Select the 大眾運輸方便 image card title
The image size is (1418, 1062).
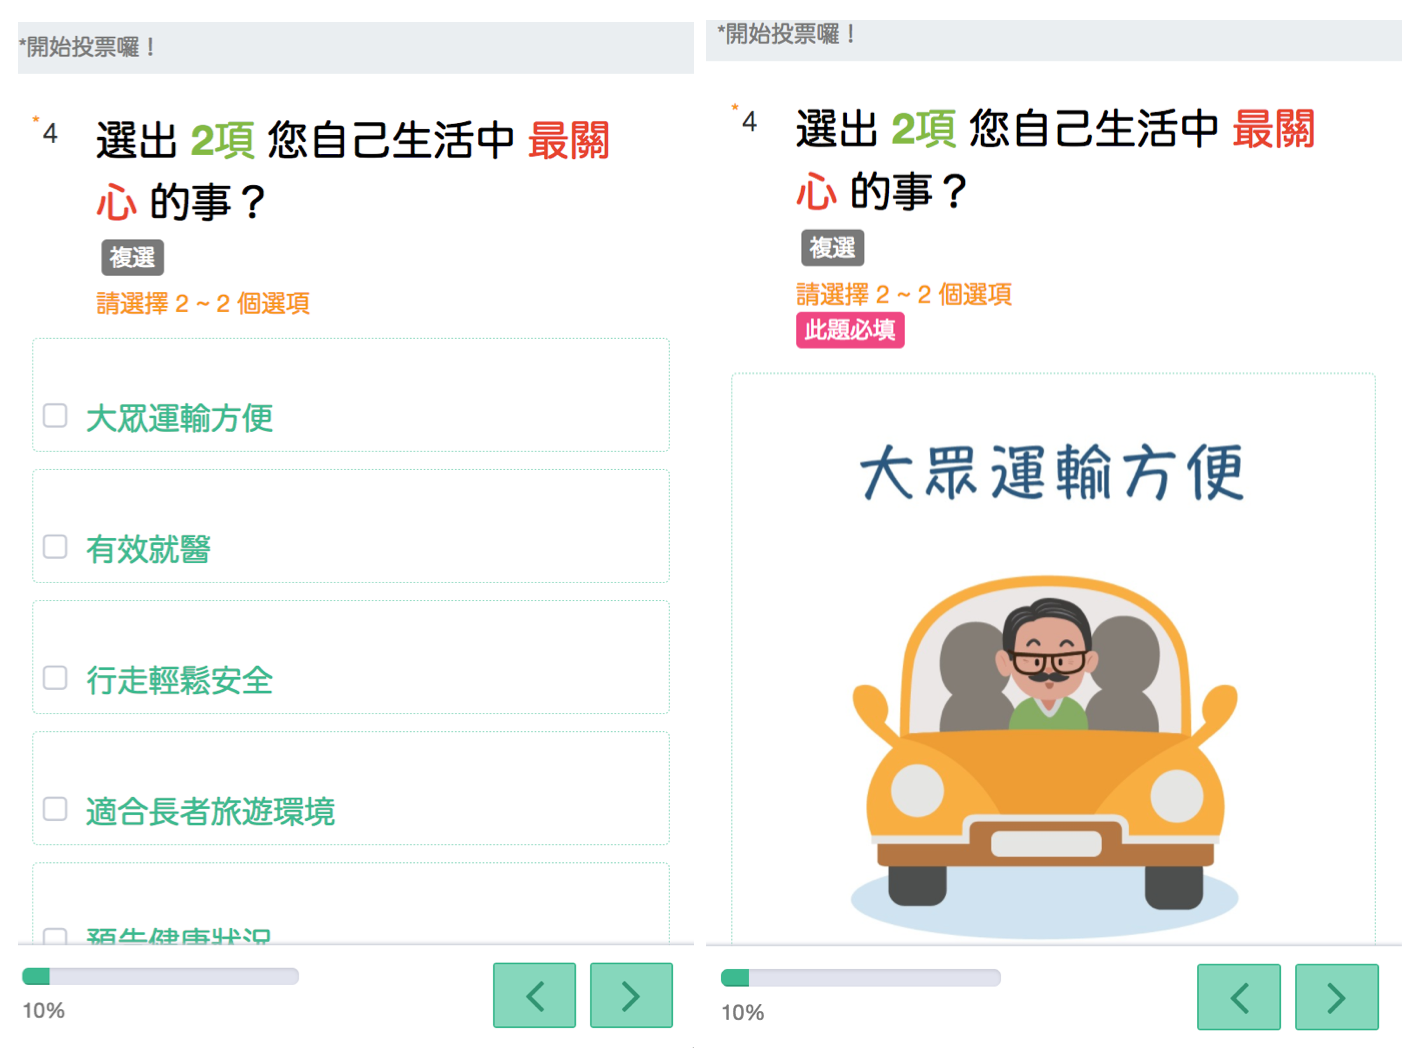click(x=1052, y=473)
